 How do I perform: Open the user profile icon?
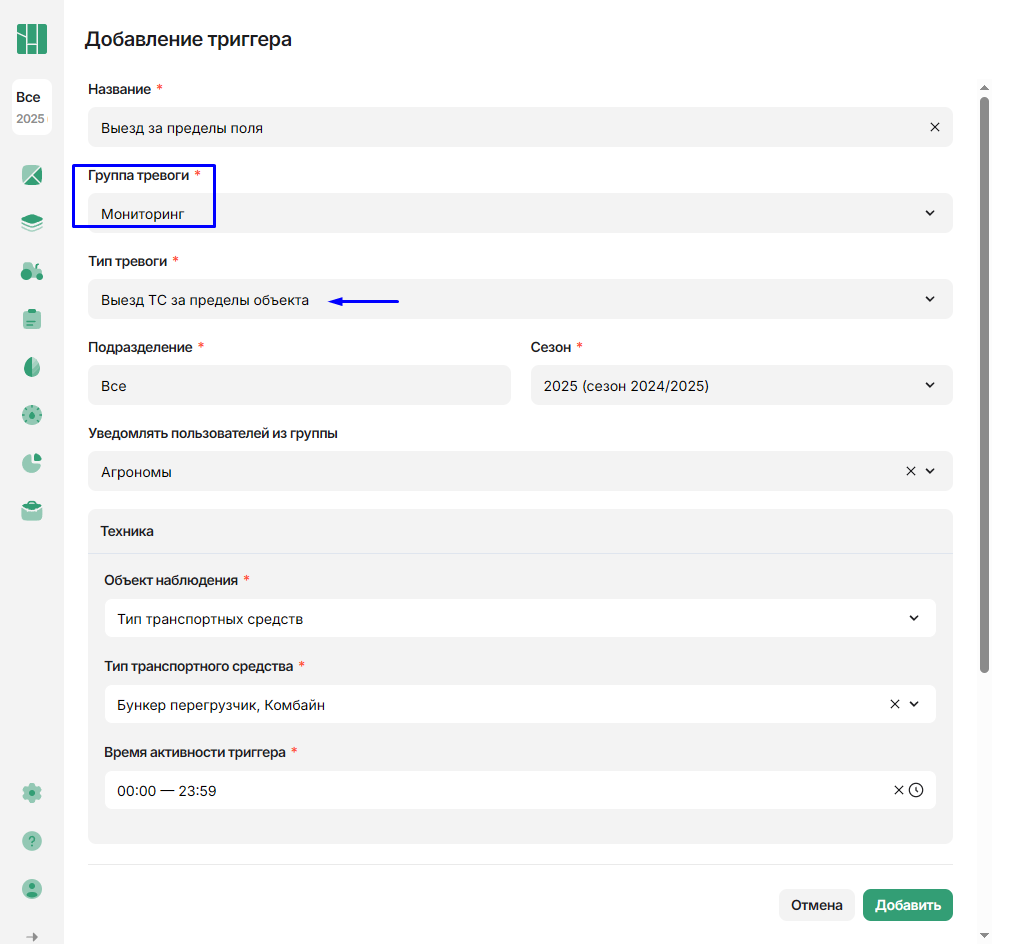coord(32,889)
